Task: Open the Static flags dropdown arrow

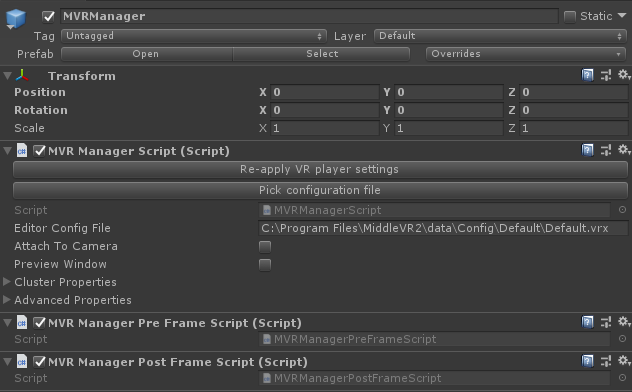Action: [x=622, y=15]
